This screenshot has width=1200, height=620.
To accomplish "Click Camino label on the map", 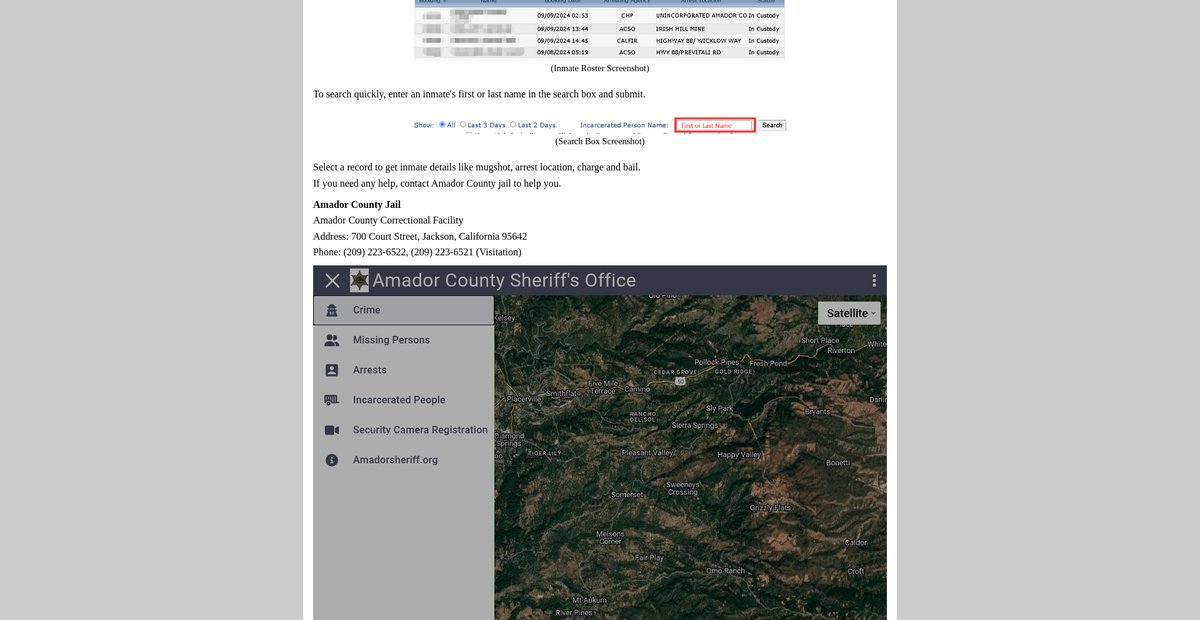I will 637,388.
